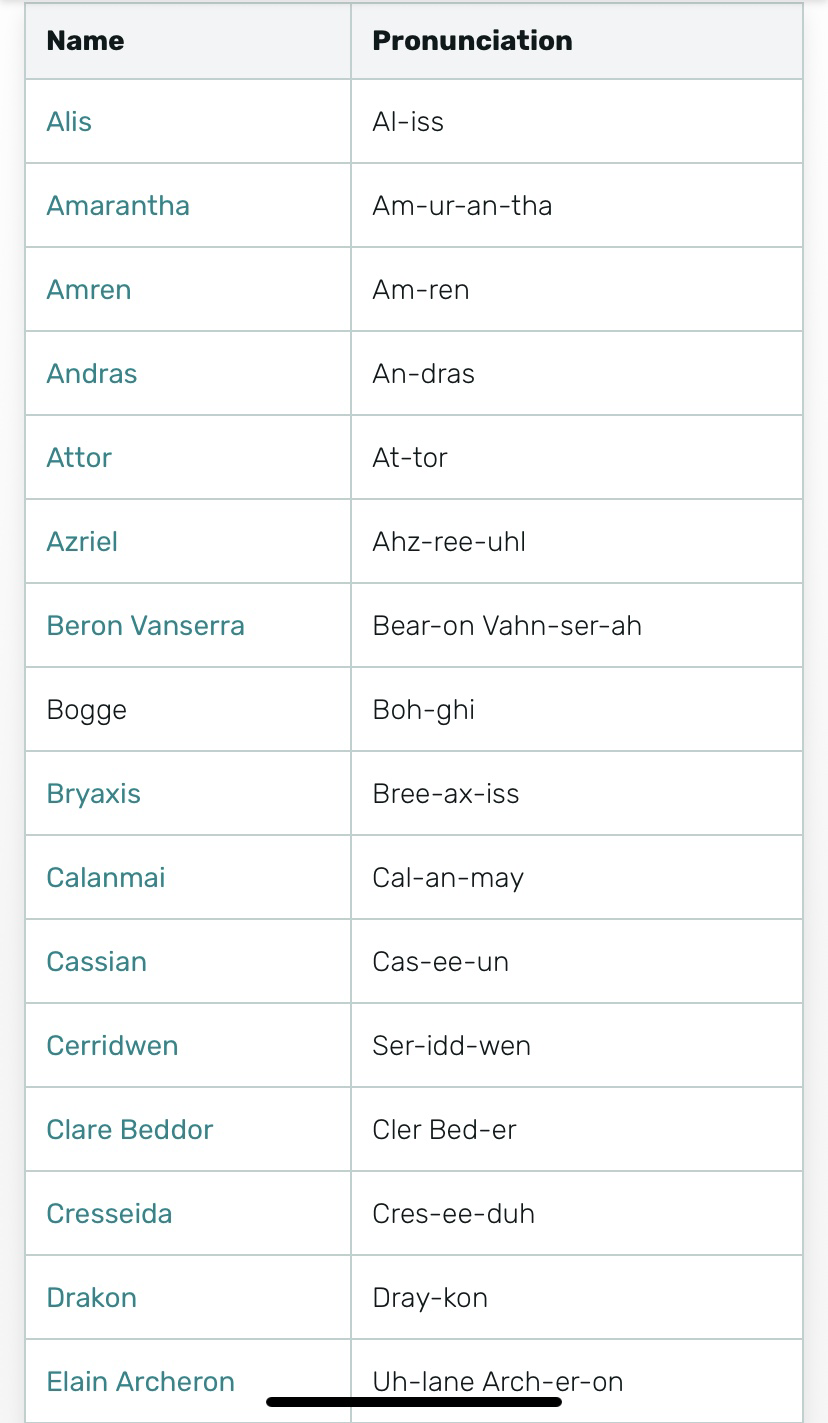Tap the Attor name link
Image resolution: width=828 pixels, height=1423 pixels.
click(x=79, y=458)
